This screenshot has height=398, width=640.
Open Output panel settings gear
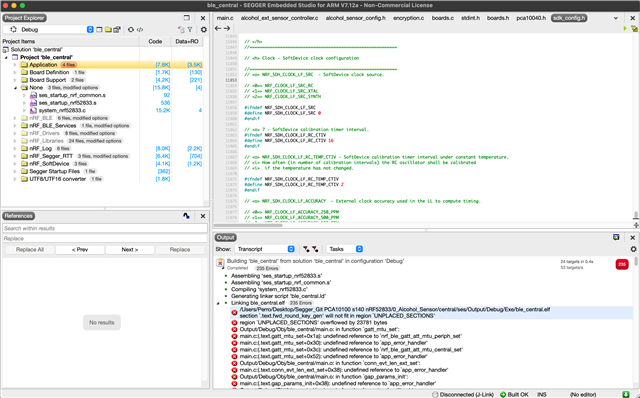pos(633,249)
